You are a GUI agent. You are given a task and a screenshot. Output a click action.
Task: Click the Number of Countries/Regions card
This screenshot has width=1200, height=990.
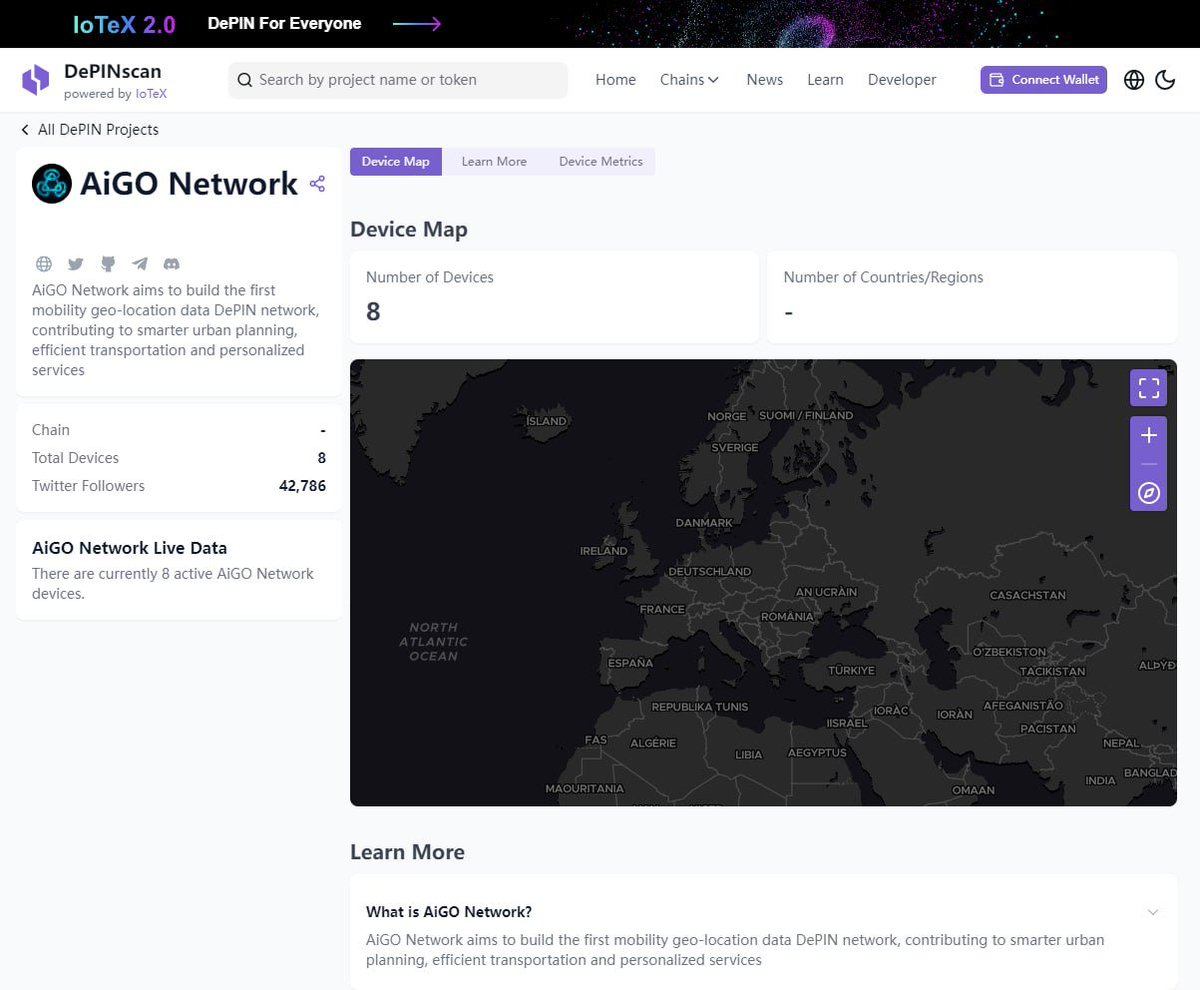(x=972, y=297)
